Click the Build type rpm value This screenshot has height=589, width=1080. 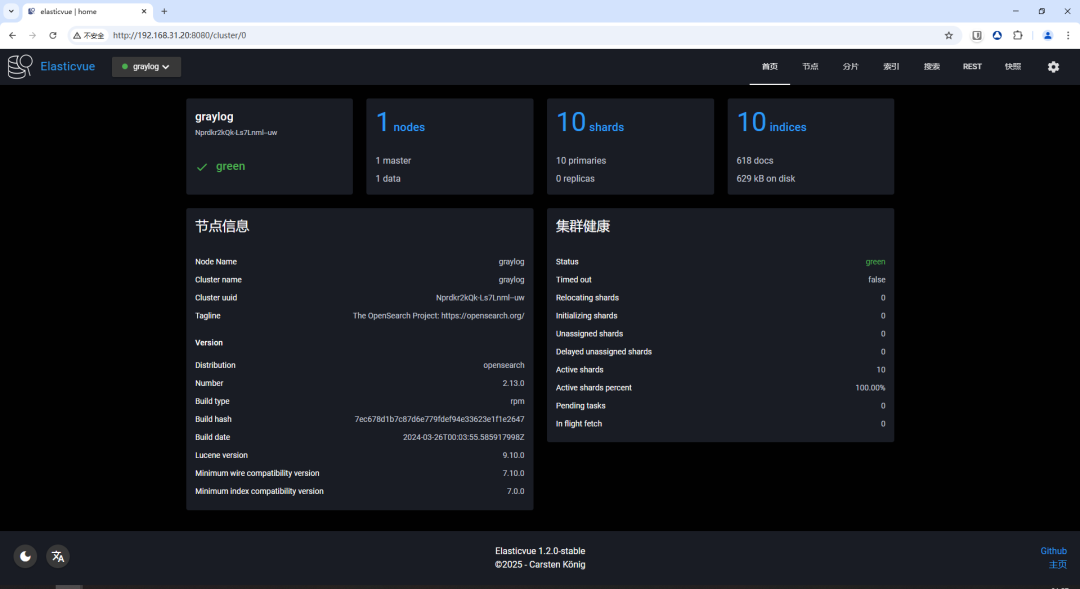tap(517, 401)
